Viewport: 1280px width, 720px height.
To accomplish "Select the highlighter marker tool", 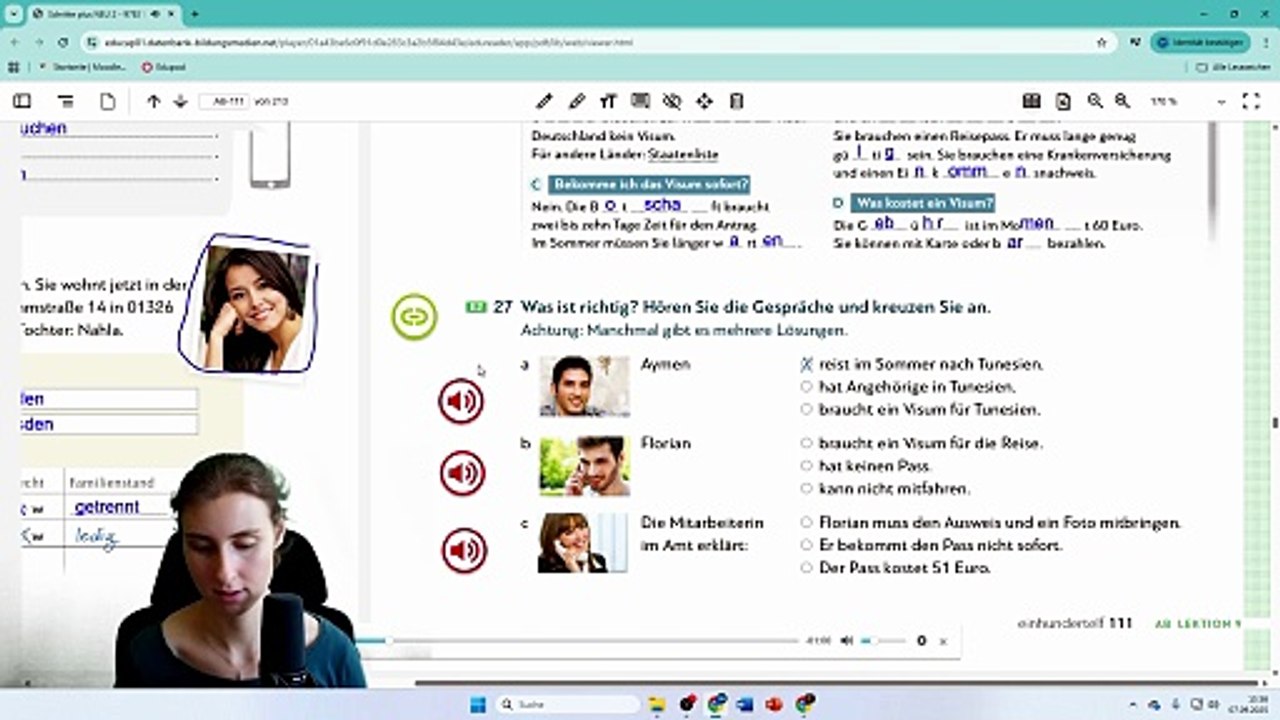I will 576,101.
